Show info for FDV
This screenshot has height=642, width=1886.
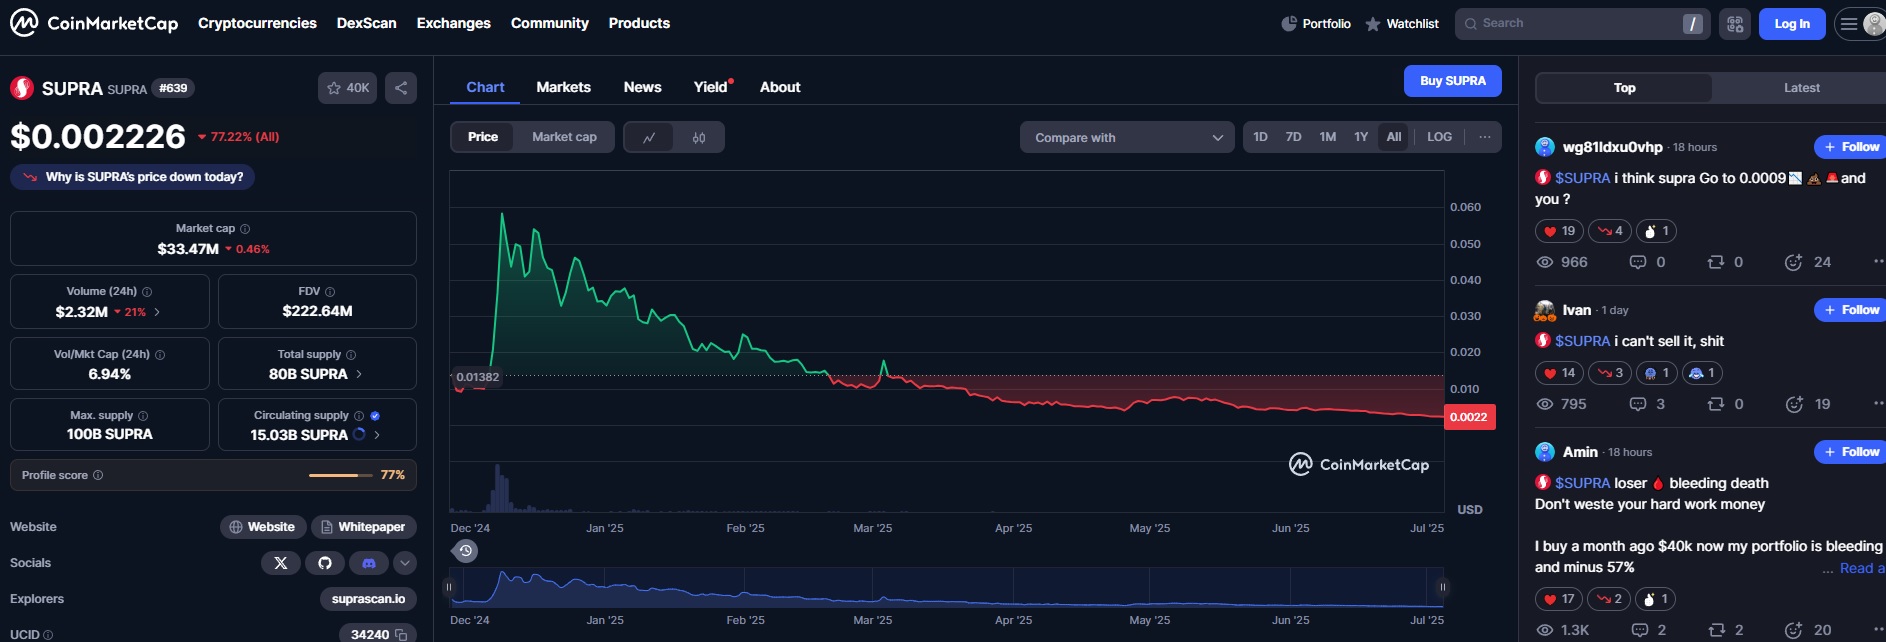tap(330, 292)
